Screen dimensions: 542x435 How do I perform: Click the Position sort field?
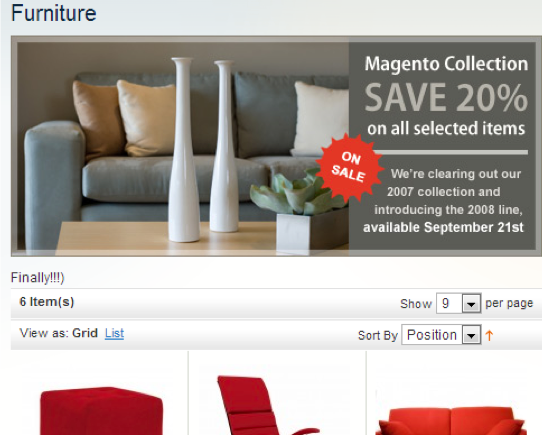(x=441, y=335)
